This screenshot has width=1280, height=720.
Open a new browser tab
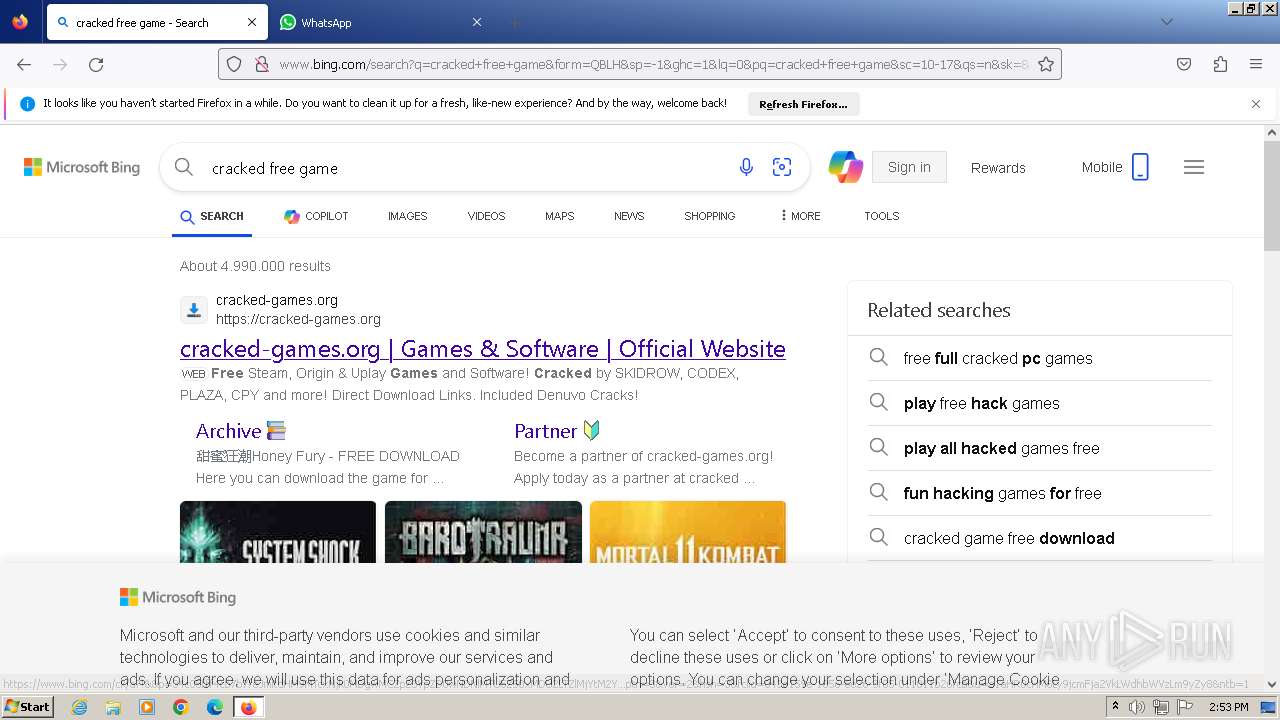(x=514, y=22)
